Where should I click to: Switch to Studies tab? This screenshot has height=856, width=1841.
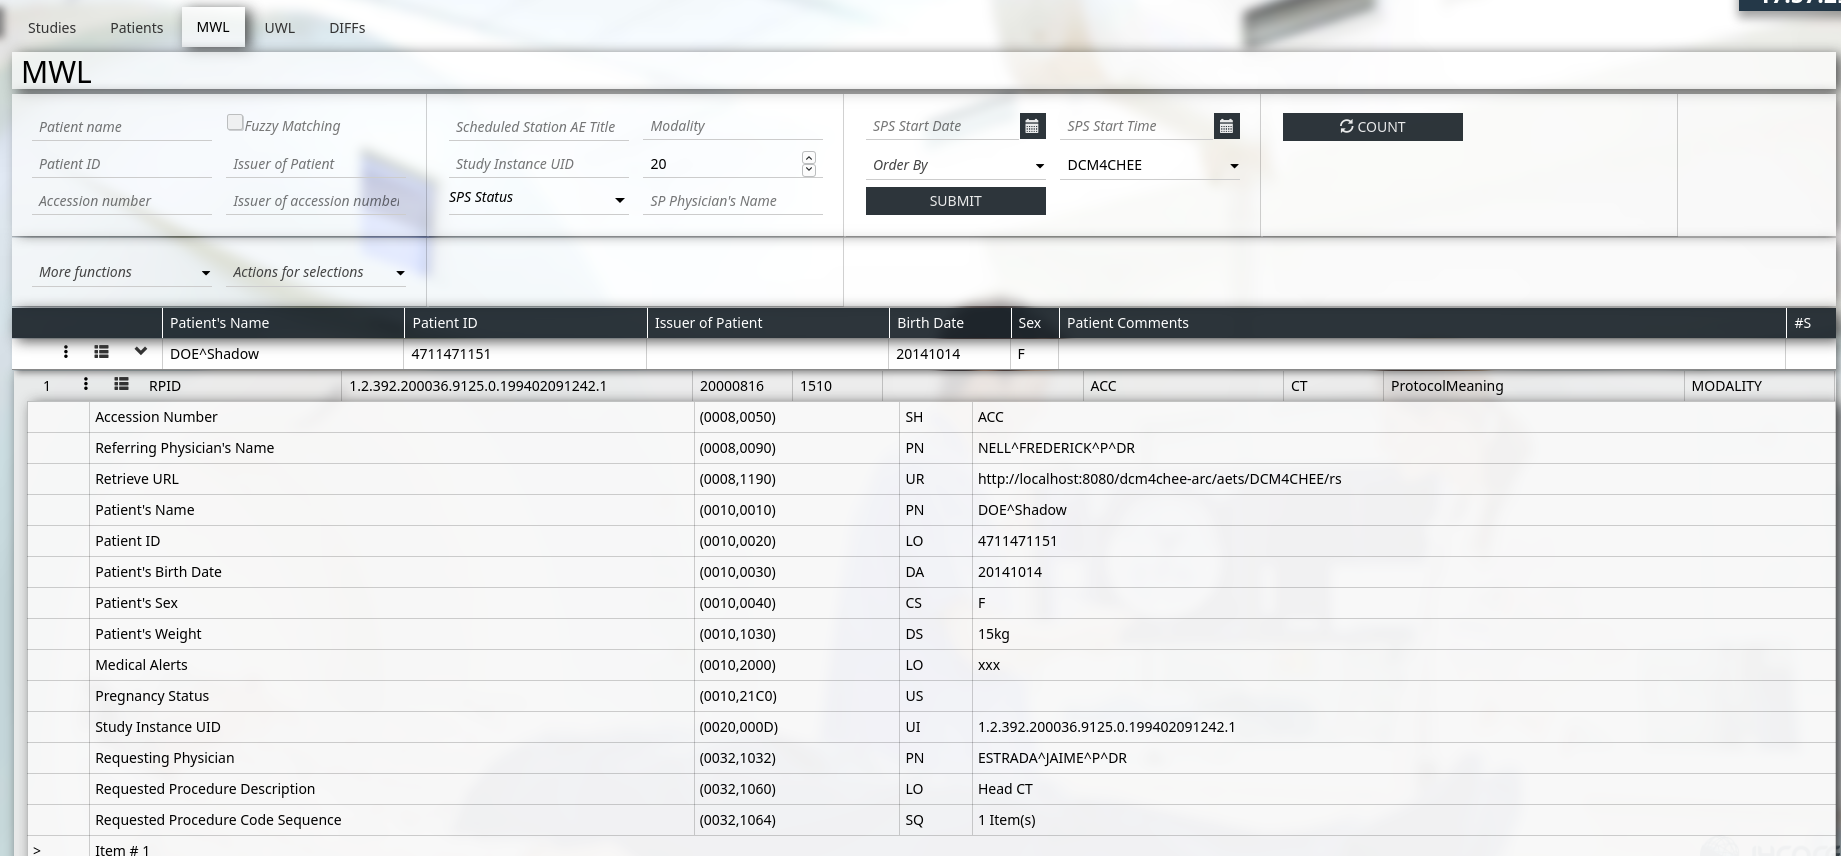52,28
